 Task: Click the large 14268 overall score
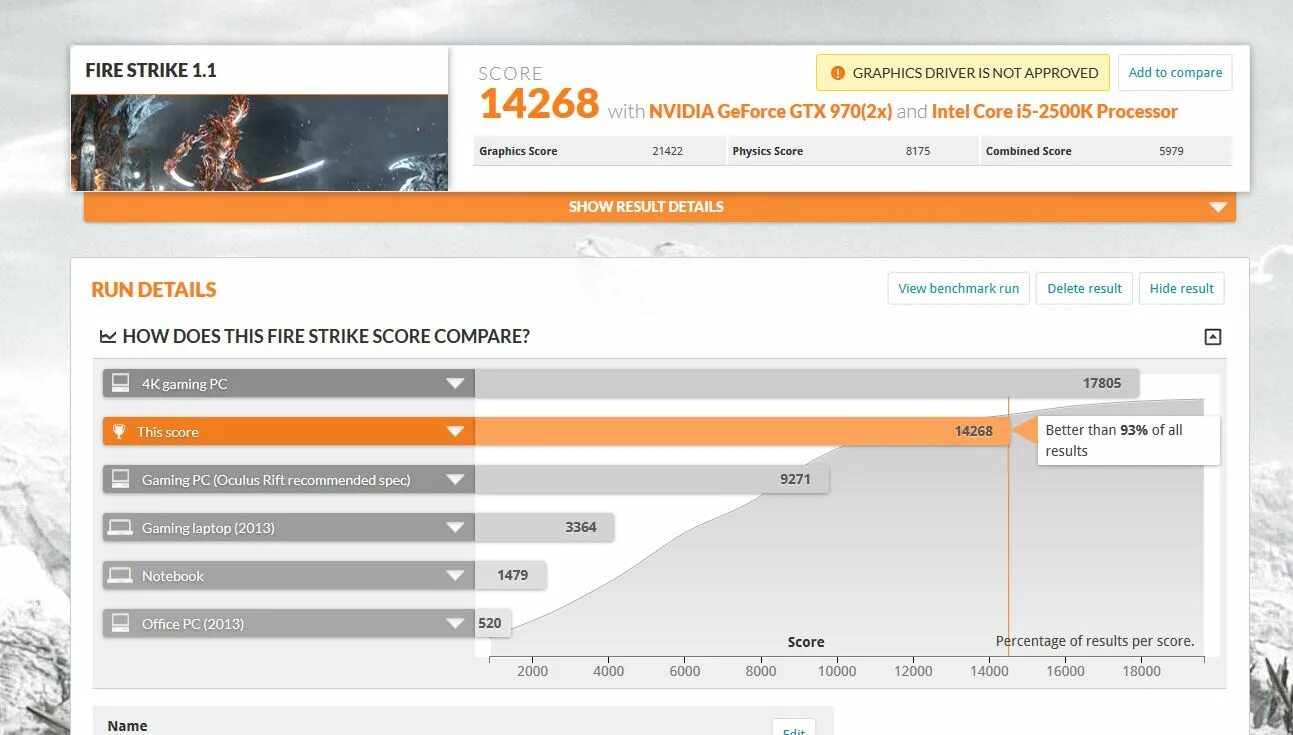pos(539,104)
